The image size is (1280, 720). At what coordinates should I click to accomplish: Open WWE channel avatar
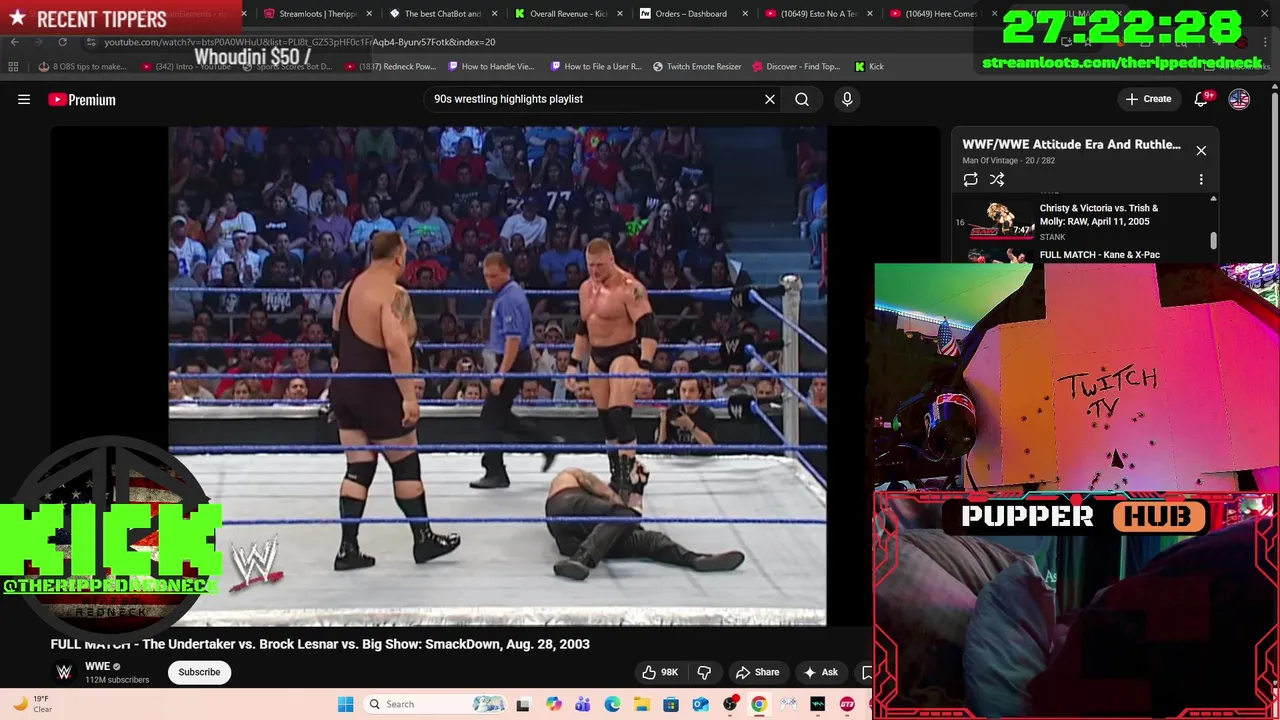[64, 672]
